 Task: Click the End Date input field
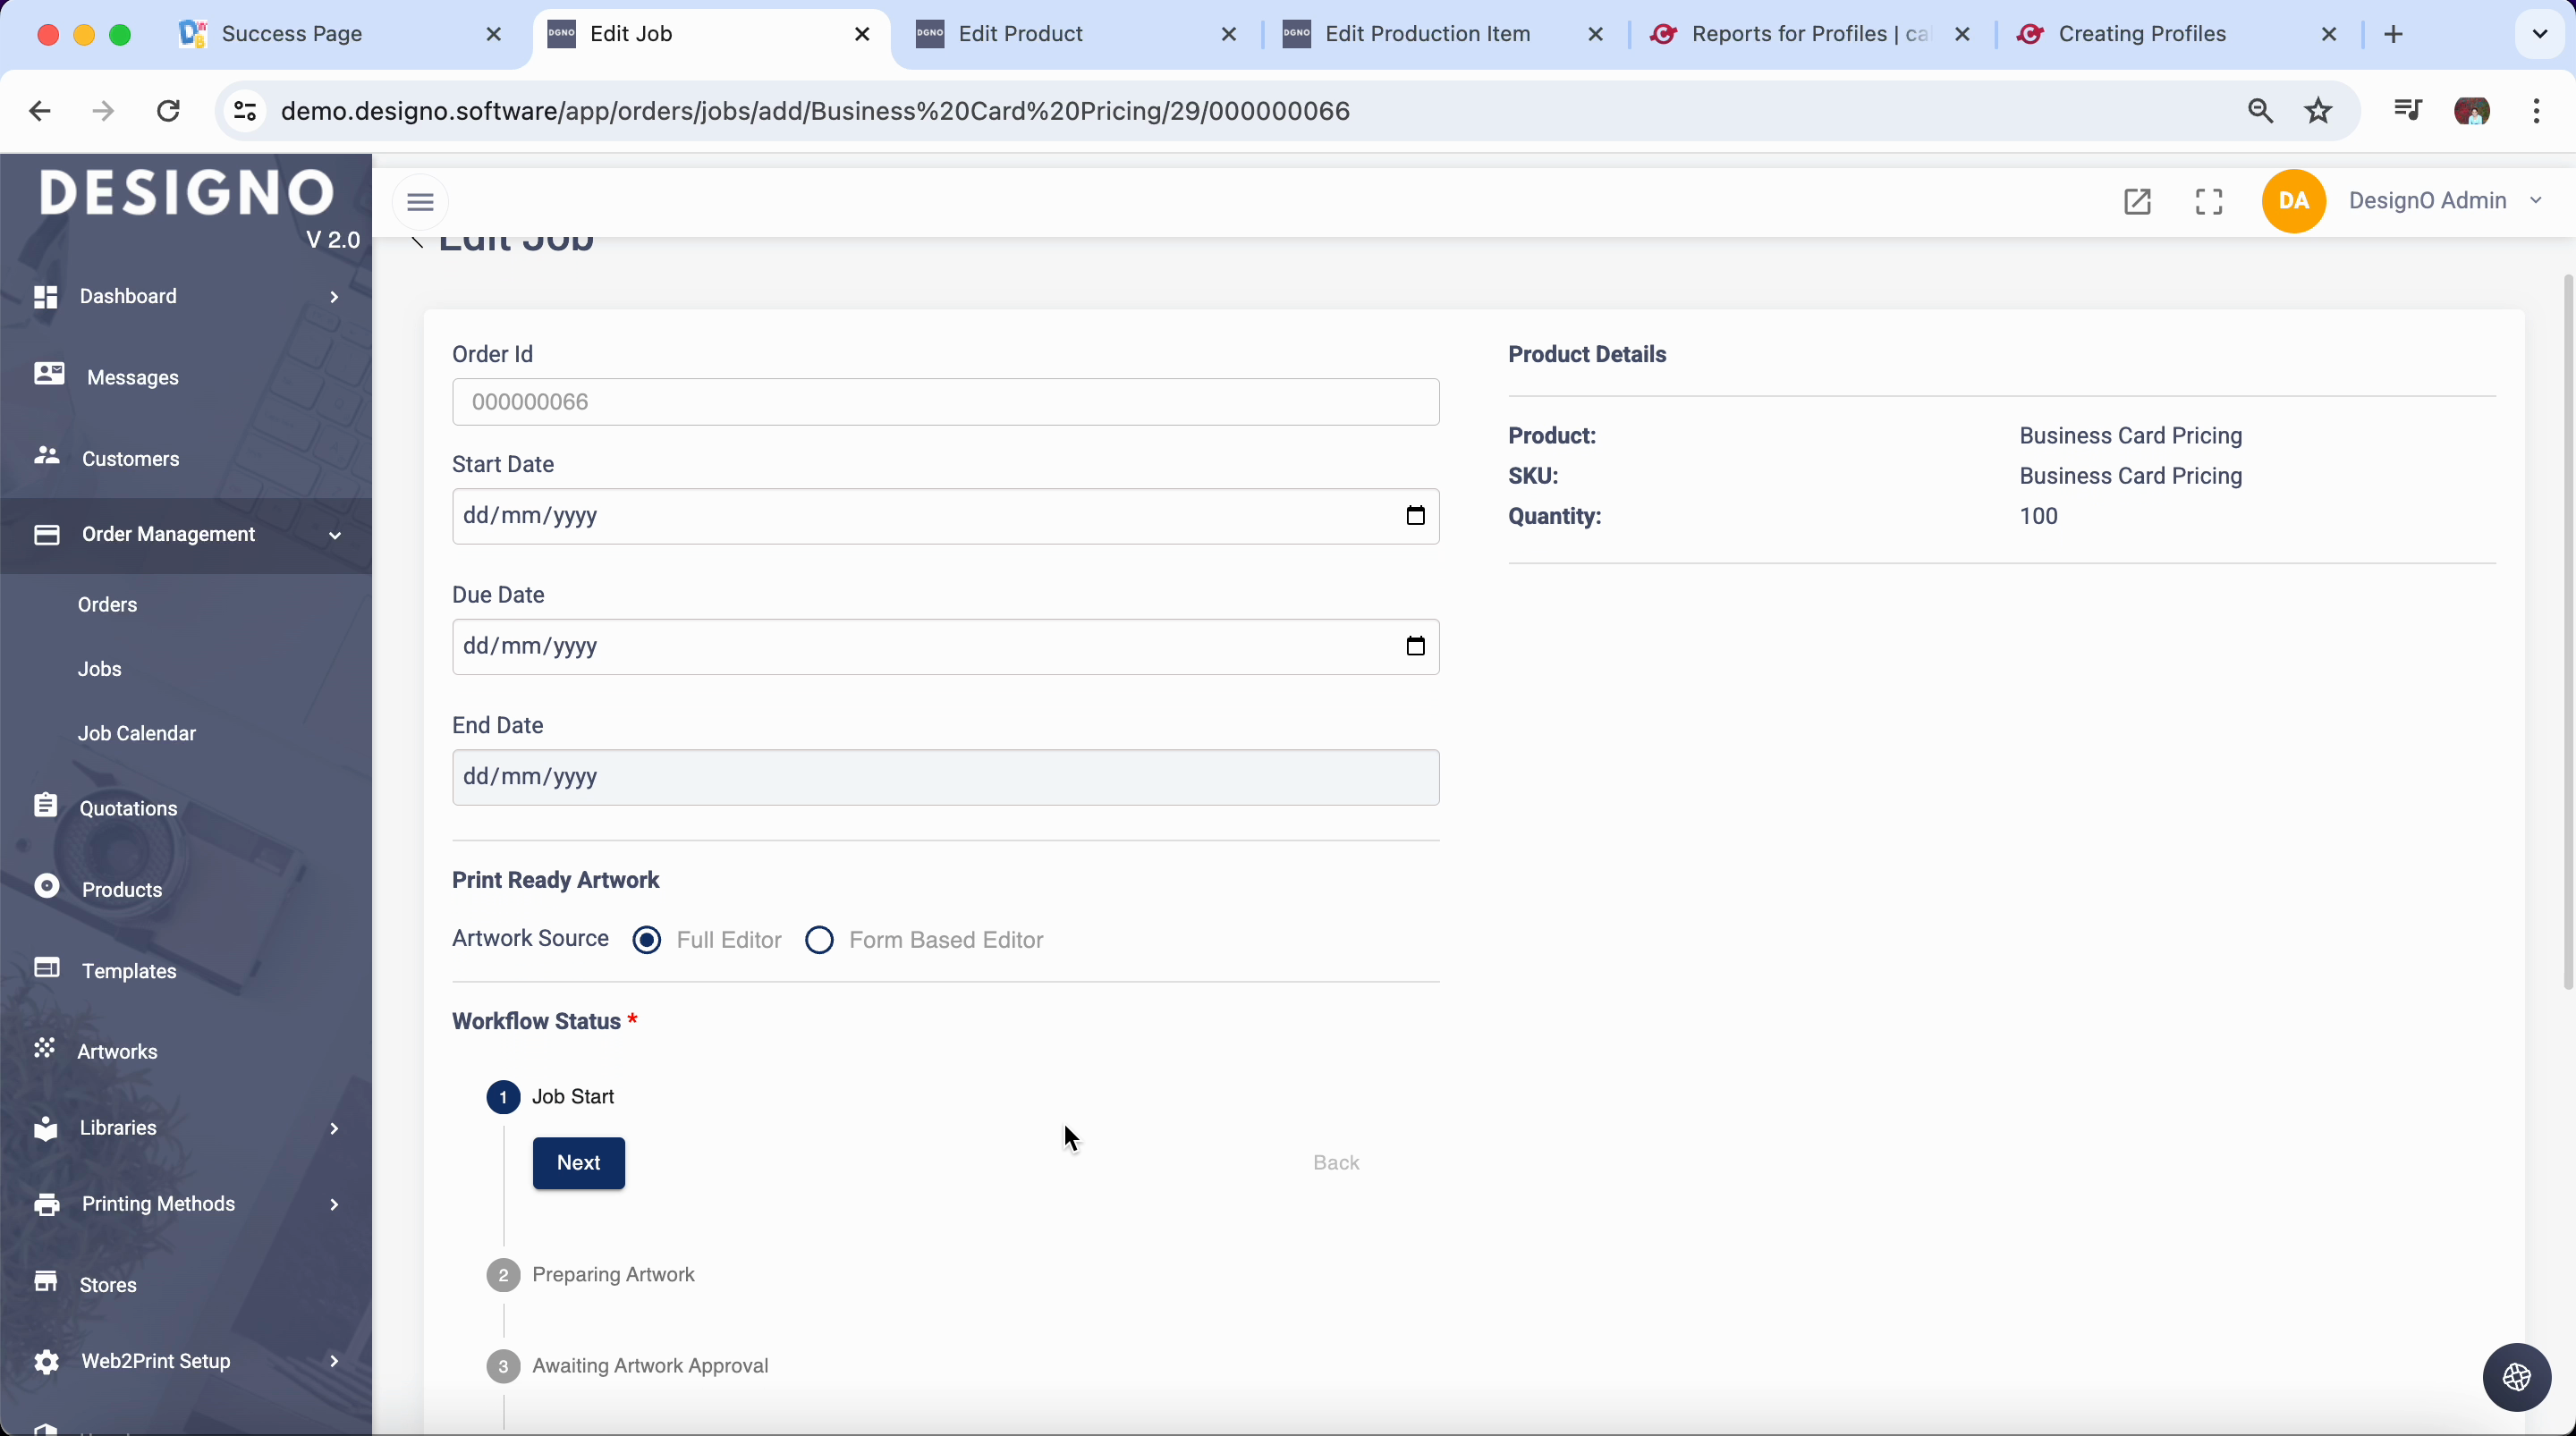click(944, 777)
